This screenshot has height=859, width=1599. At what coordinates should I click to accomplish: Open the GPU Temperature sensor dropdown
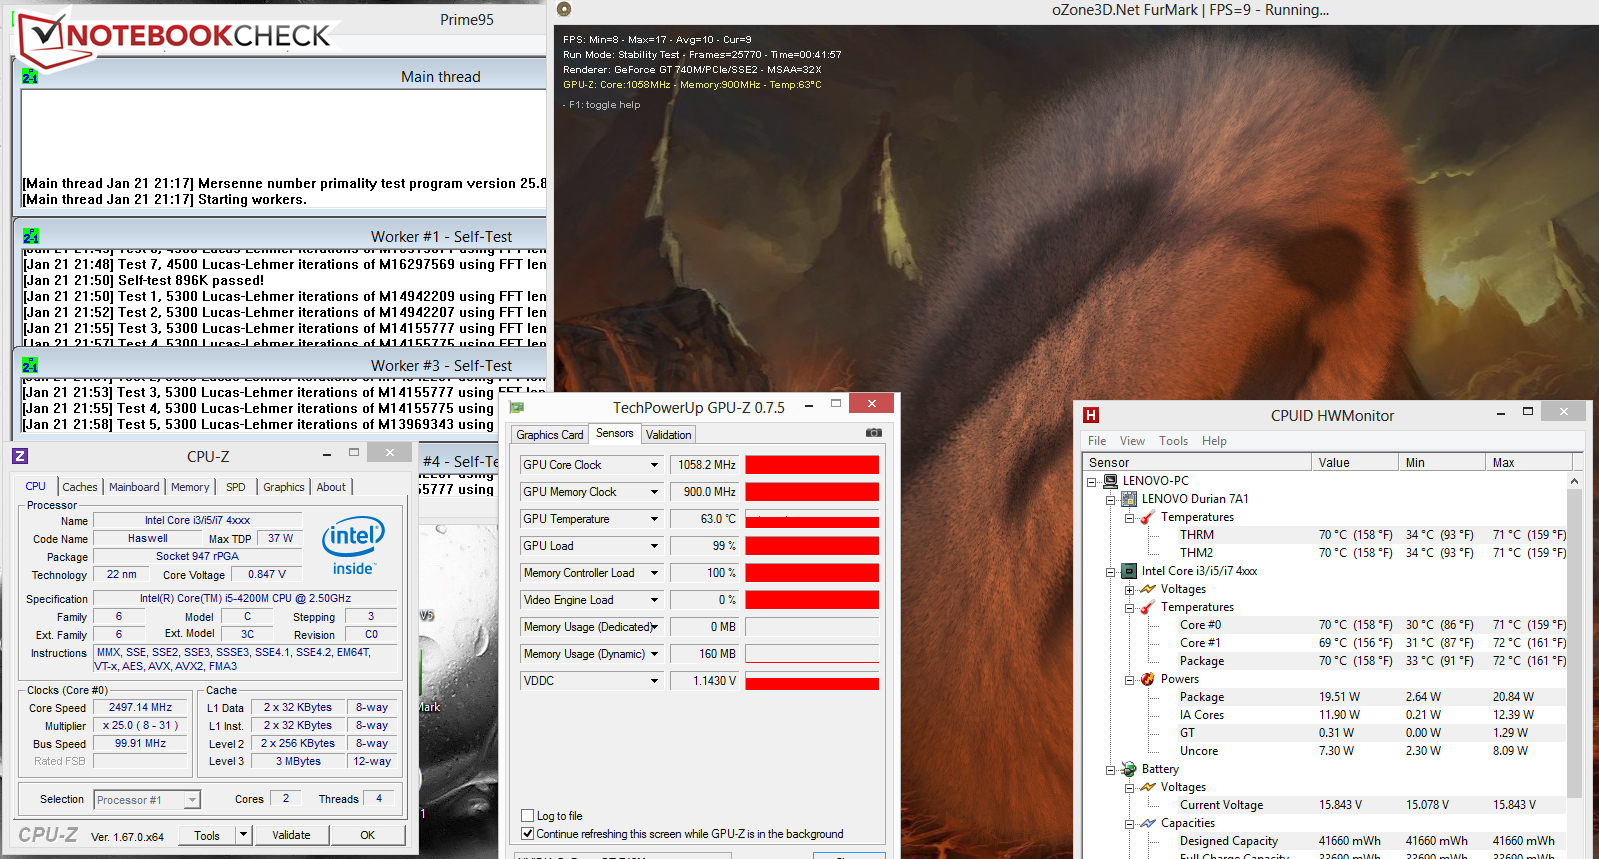pos(655,518)
